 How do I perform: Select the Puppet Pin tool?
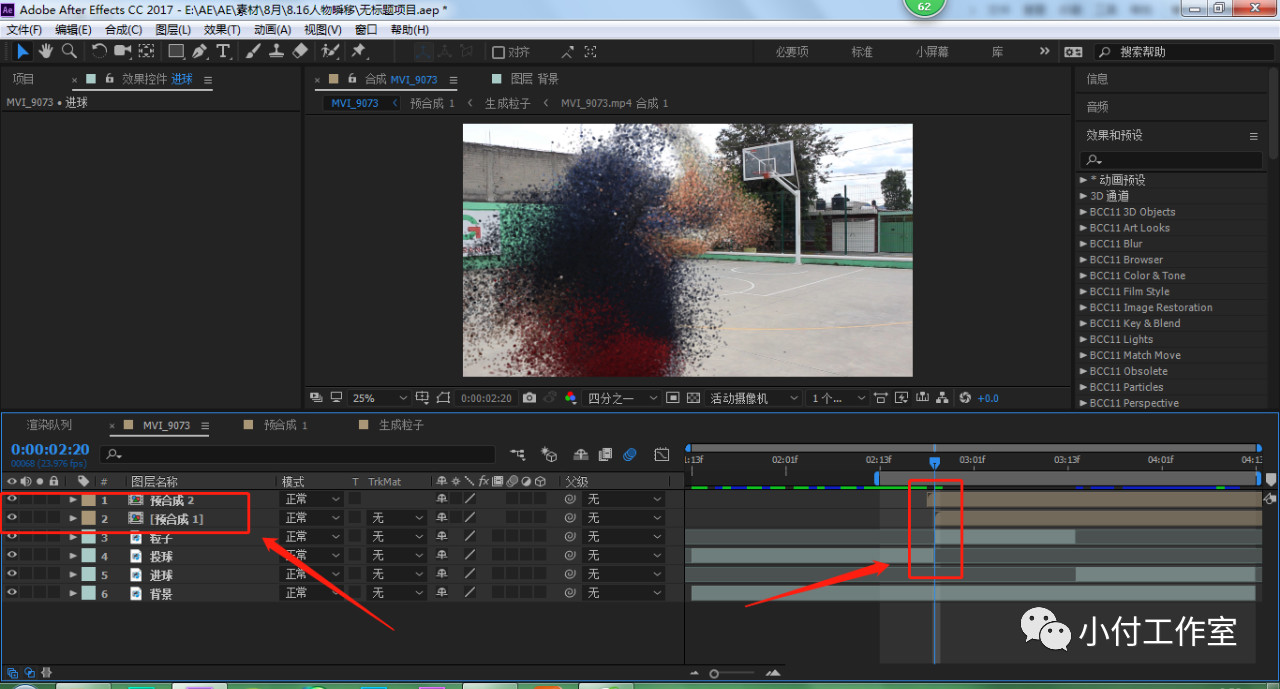[x=359, y=51]
